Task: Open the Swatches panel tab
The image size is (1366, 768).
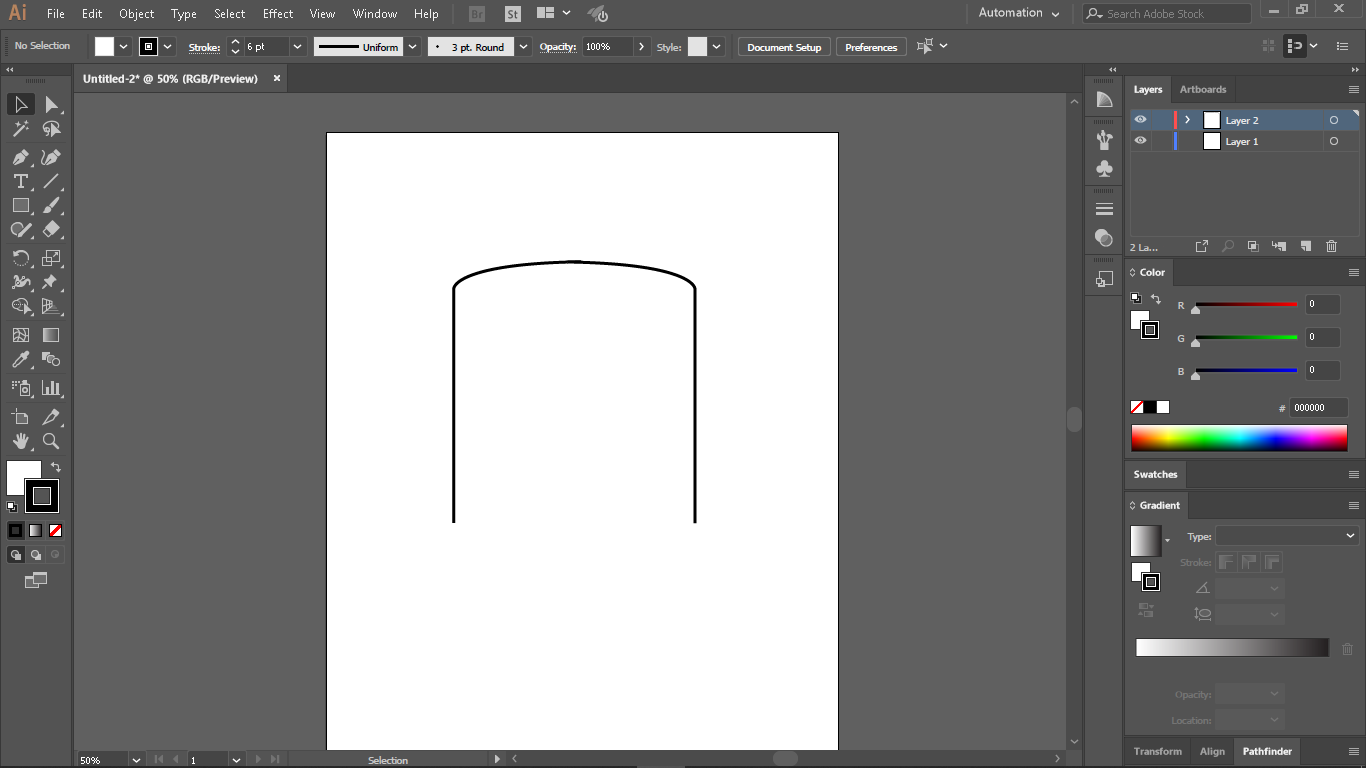Action: point(1156,474)
